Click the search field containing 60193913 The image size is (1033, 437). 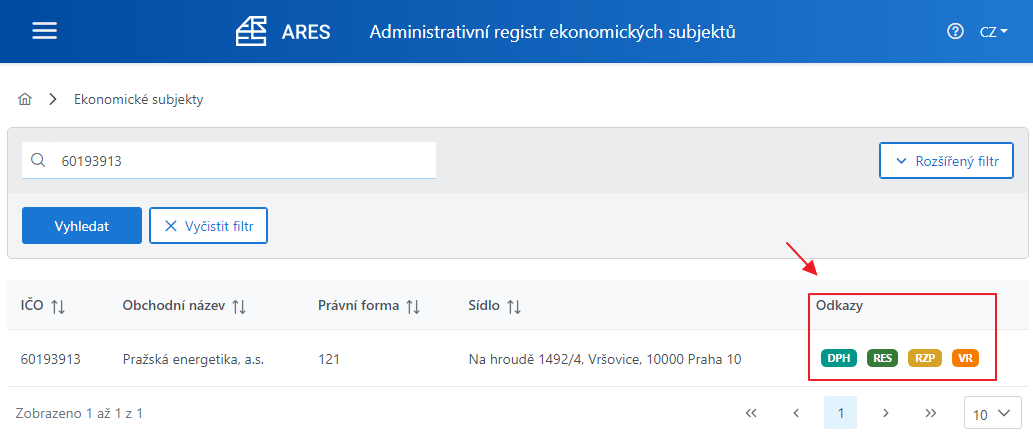229,160
